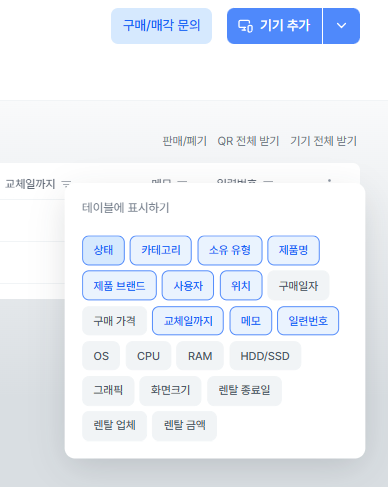Expand the 기기 추가 dropdown arrow

(x=341, y=26)
